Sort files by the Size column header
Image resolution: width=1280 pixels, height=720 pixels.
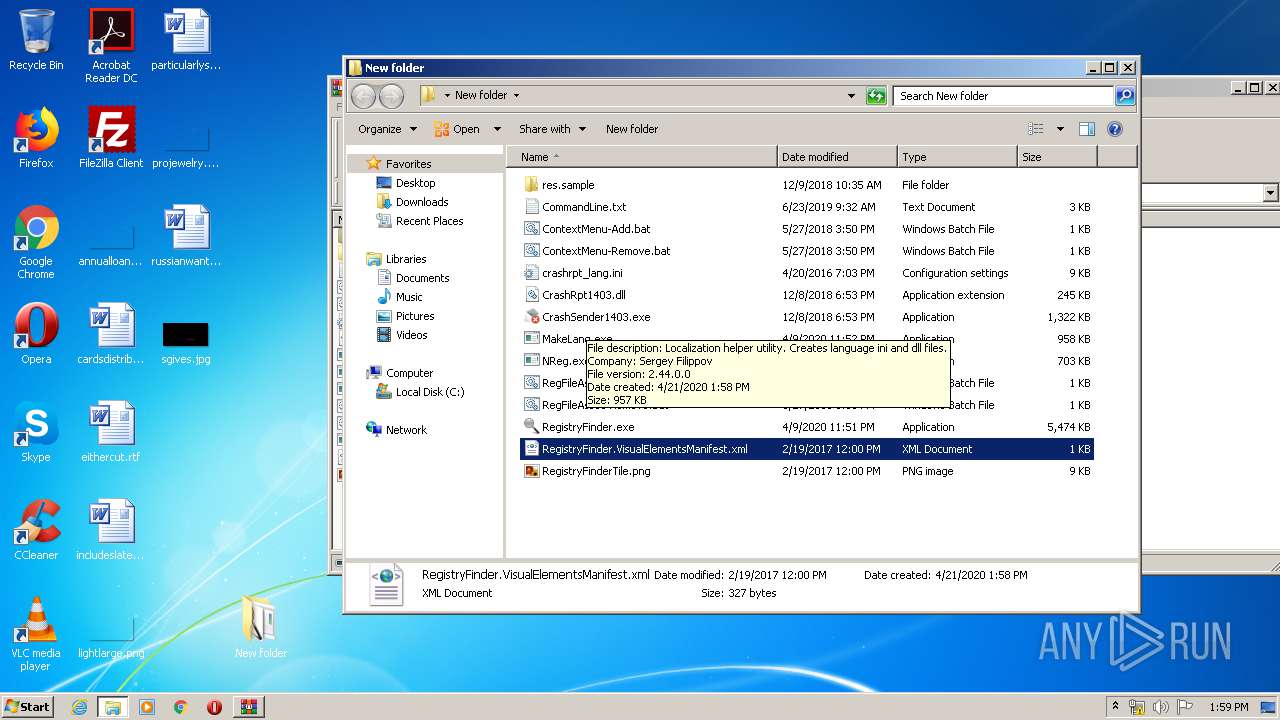pos(1057,157)
